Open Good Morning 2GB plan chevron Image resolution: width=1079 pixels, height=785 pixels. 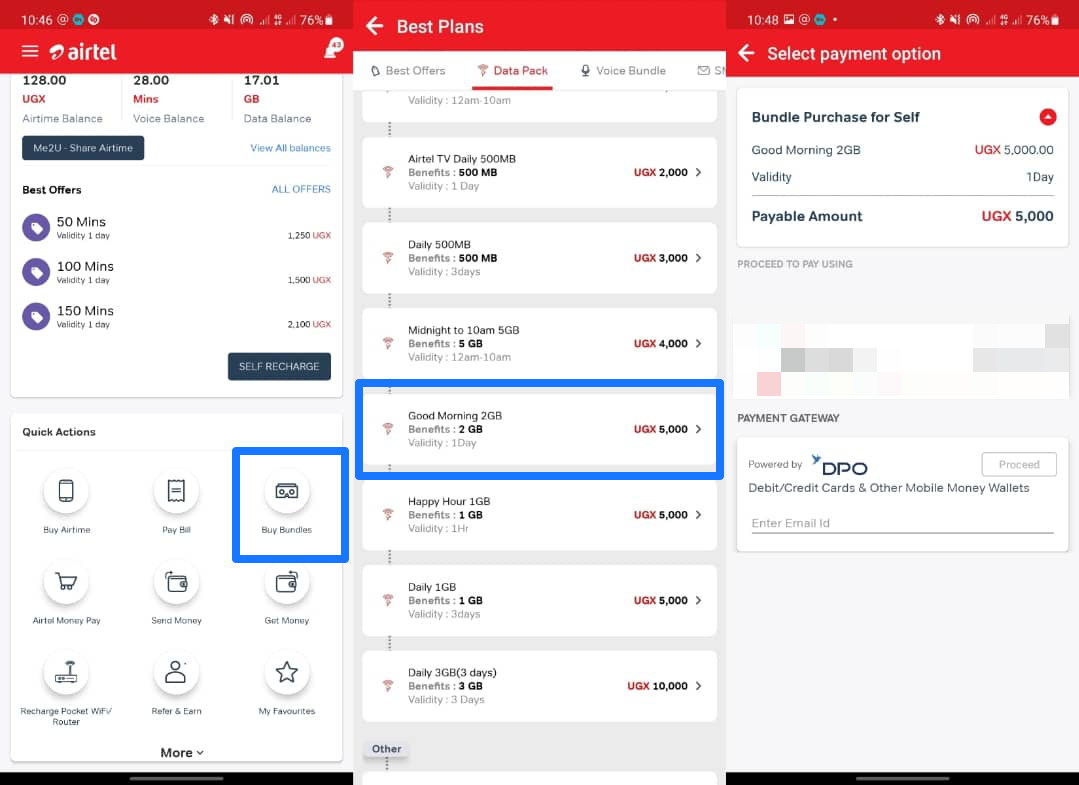698,429
